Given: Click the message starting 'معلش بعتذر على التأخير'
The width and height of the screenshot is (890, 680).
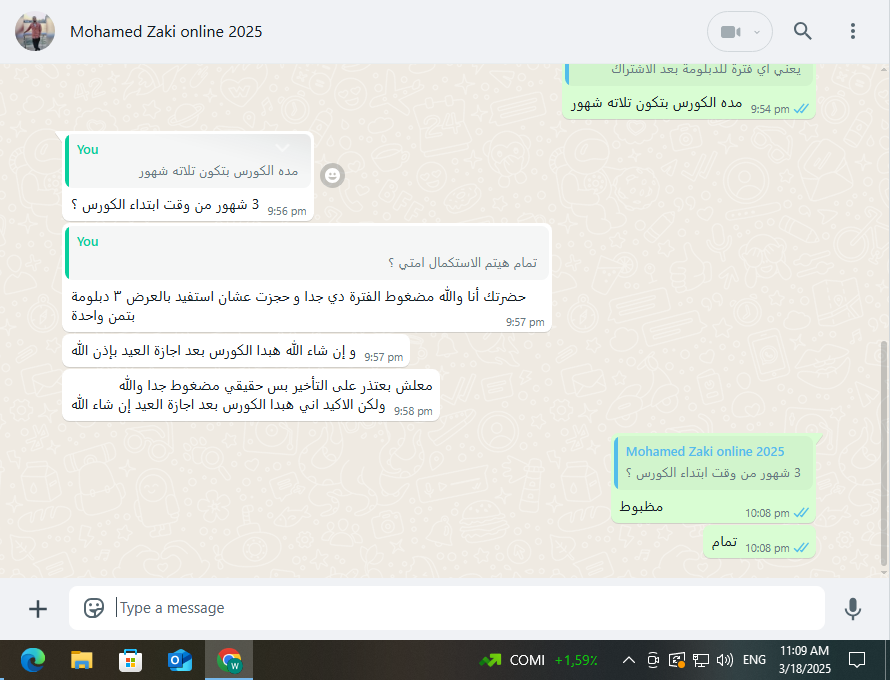Looking at the screenshot, I should (251, 395).
